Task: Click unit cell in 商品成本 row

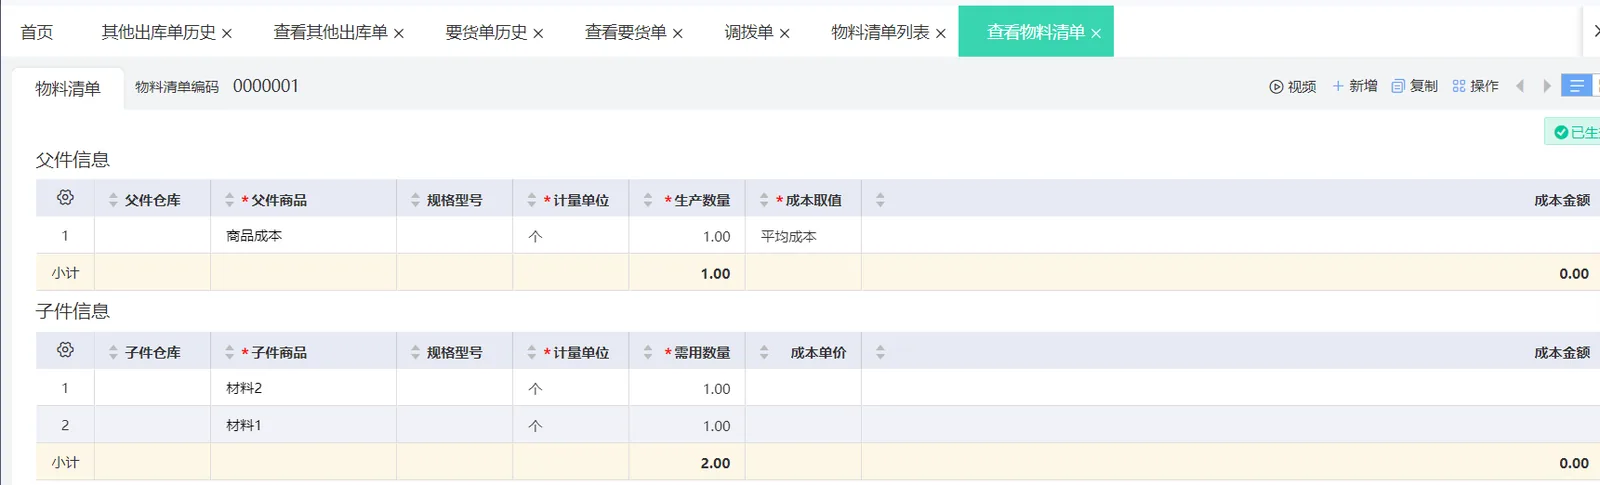Action: pos(571,236)
